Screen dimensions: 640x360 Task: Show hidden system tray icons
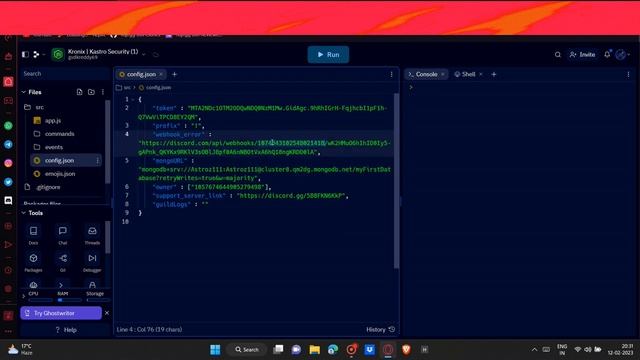click(534, 349)
